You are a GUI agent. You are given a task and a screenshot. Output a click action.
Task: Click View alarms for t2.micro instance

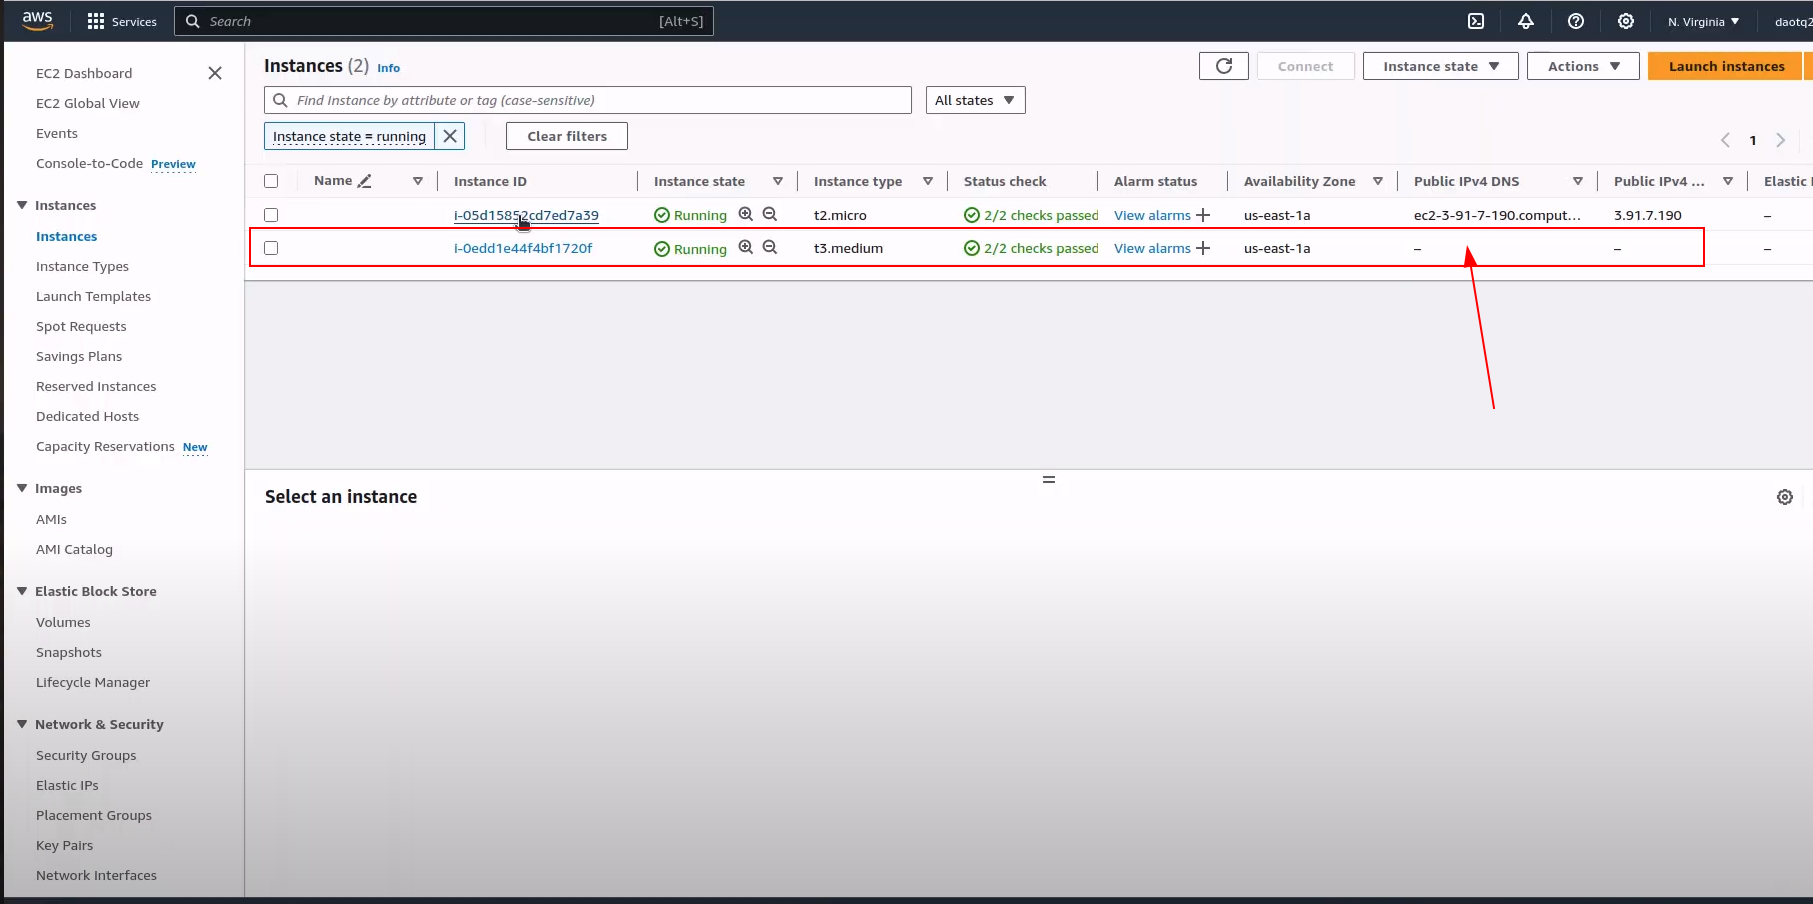[1152, 215]
